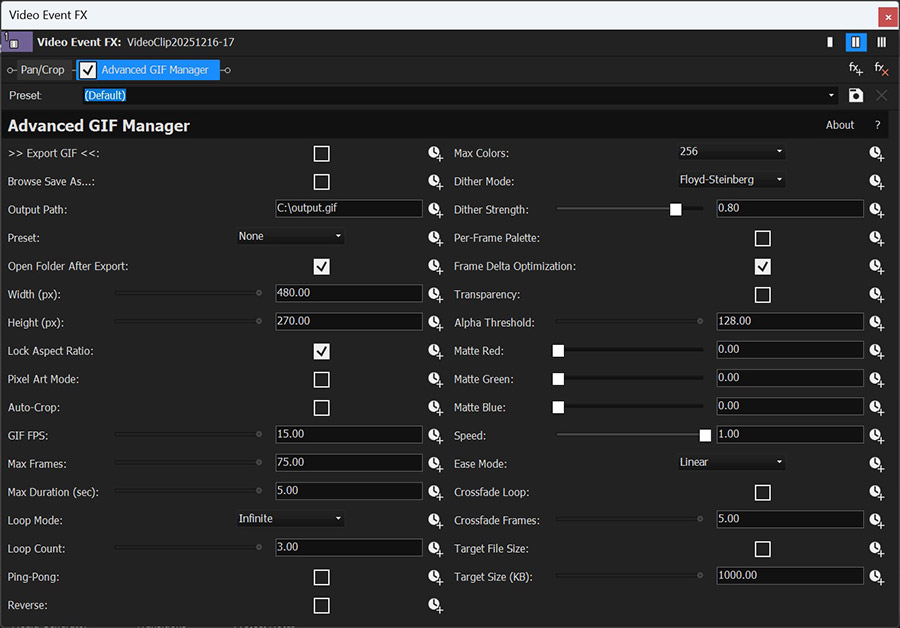Switch to the Pan/Crop tab
The width and height of the screenshot is (900, 628).
click(x=40, y=69)
